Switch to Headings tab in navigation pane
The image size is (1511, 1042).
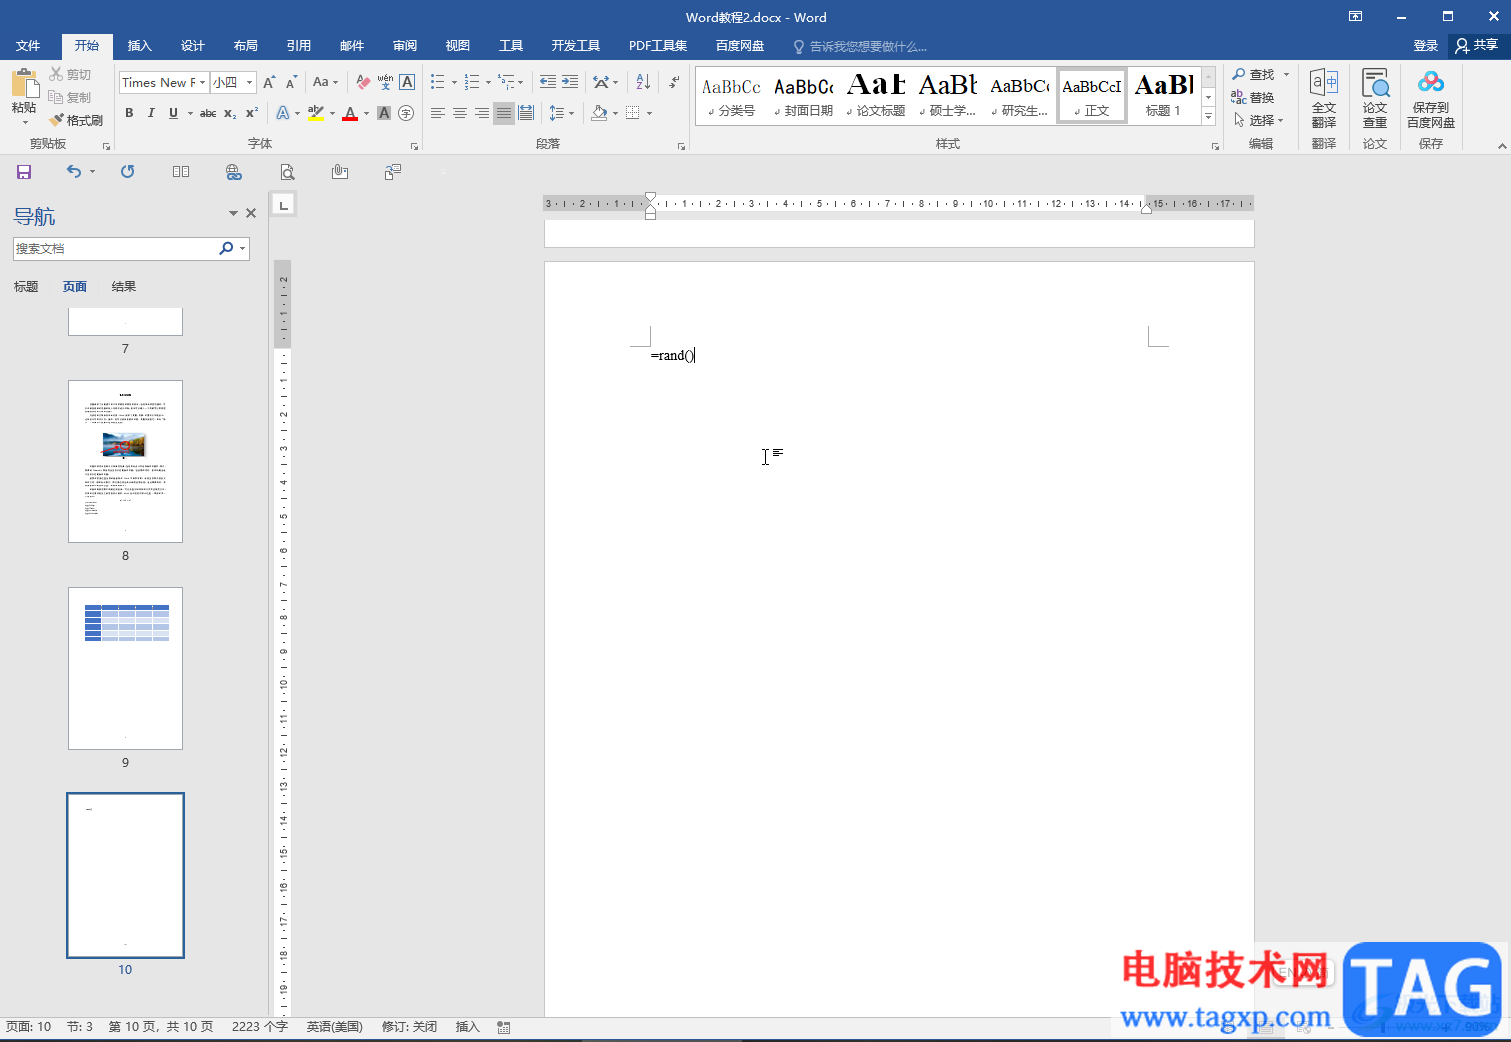click(x=26, y=287)
